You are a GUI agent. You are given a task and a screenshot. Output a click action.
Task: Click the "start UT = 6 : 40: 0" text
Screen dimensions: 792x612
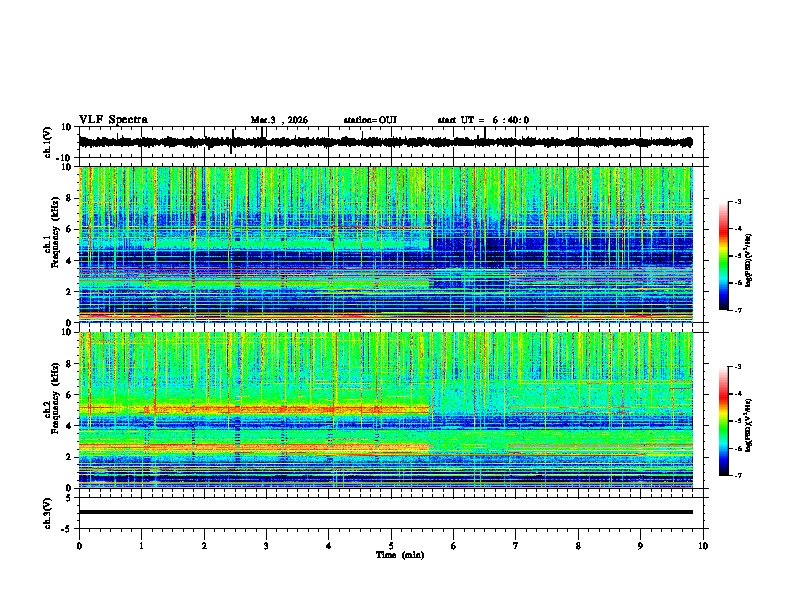pos(483,120)
